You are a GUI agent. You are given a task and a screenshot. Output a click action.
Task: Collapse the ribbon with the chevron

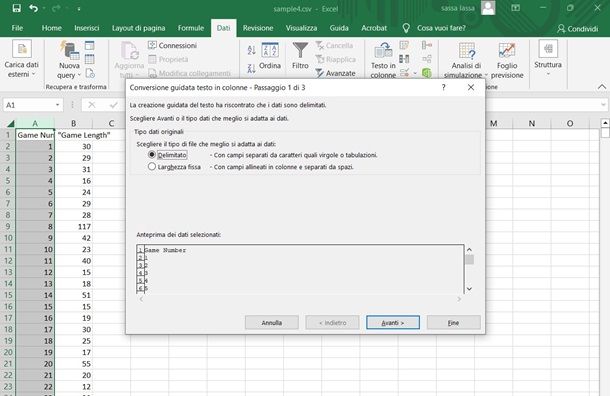pyautogui.click(x=601, y=87)
